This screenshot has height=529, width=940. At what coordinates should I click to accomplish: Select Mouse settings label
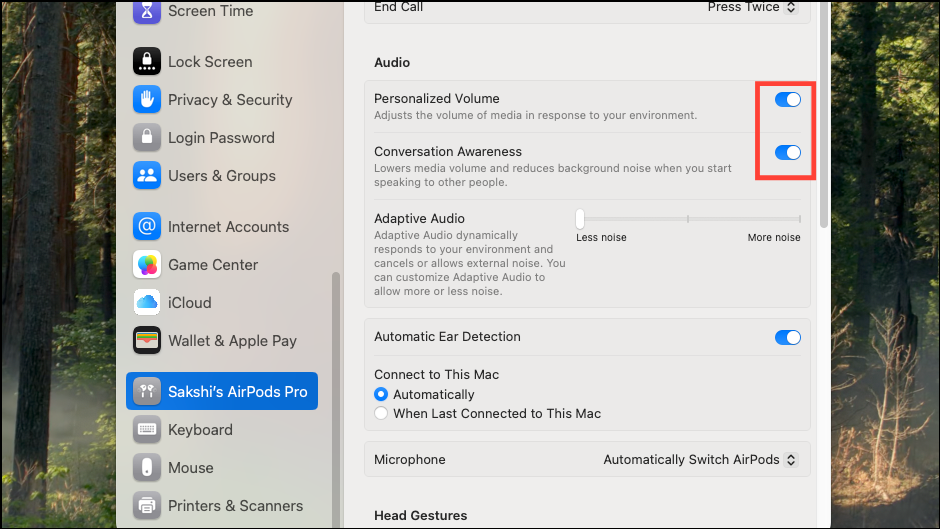click(x=191, y=468)
